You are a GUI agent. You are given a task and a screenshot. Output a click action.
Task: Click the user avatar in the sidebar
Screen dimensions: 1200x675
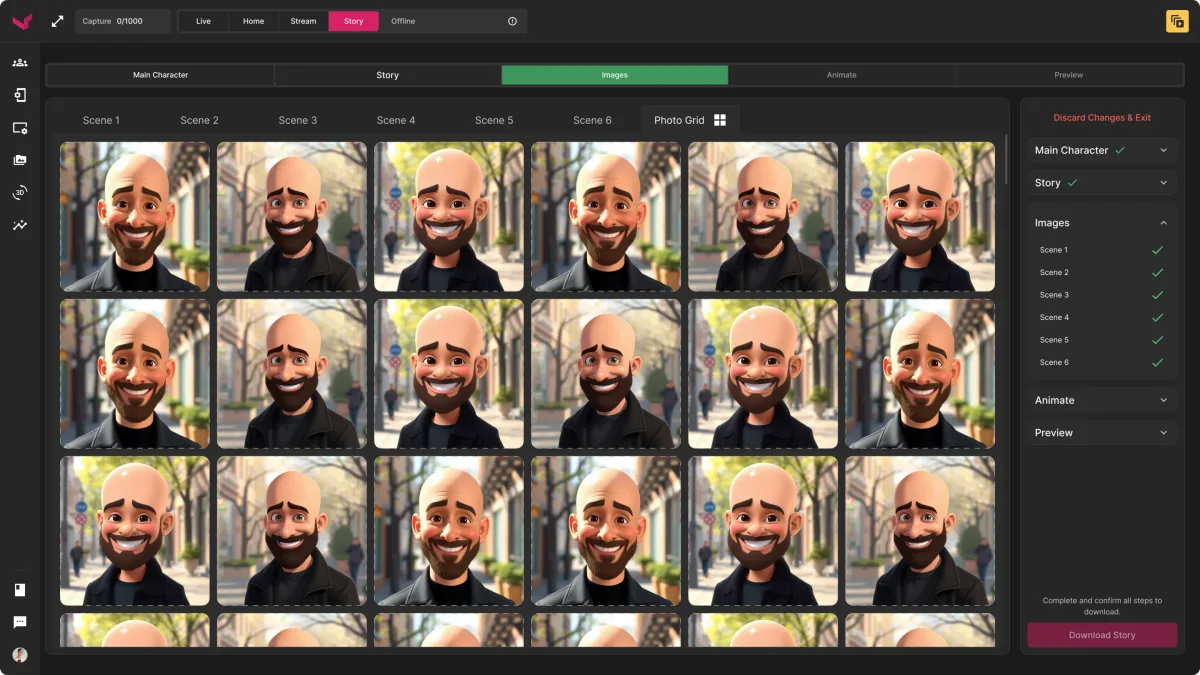pos(20,655)
